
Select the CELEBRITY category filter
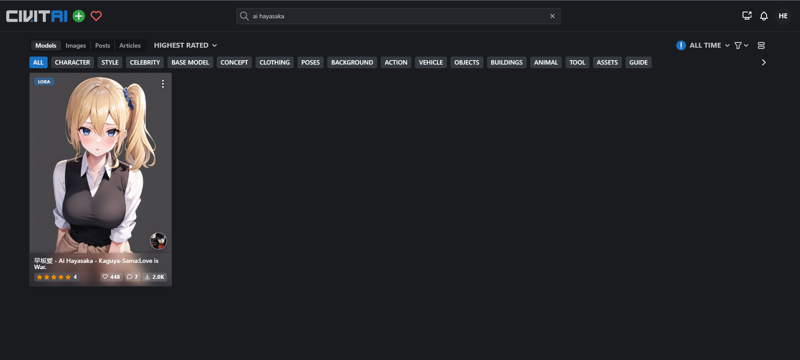coord(145,62)
